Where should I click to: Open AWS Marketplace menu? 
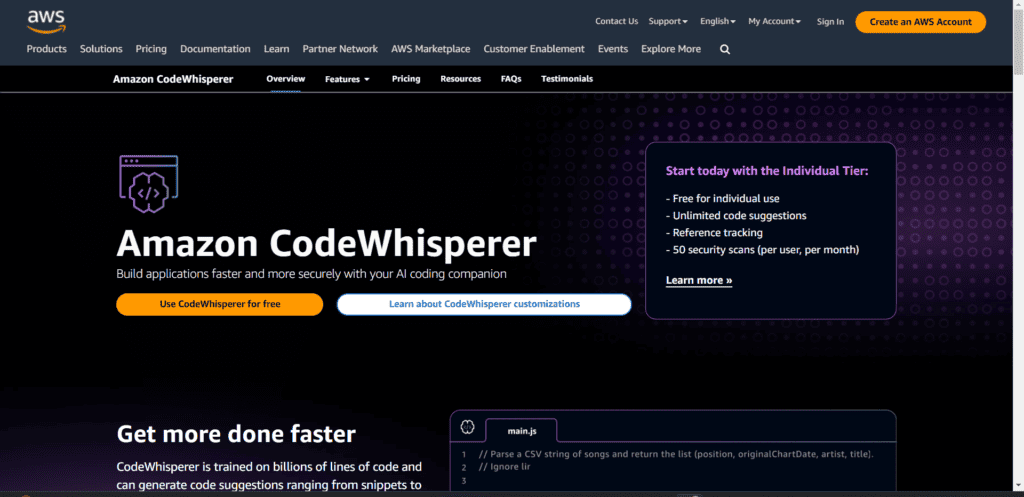click(x=430, y=49)
